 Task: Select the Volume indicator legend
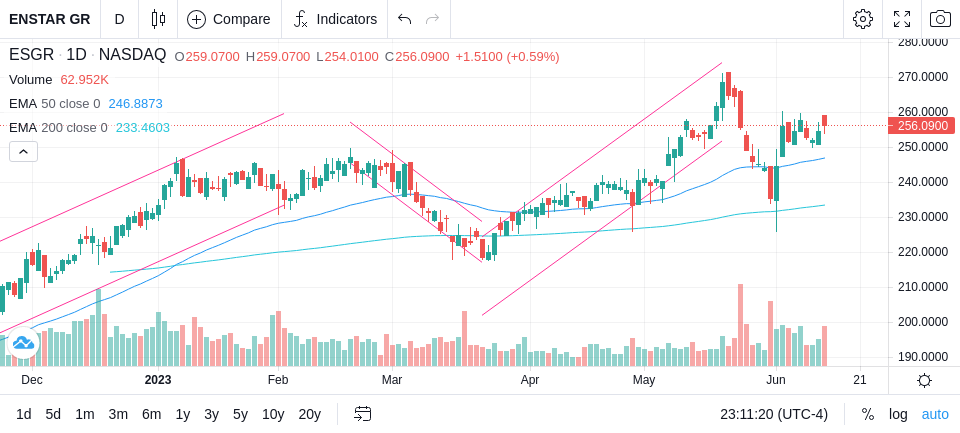(x=31, y=80)
